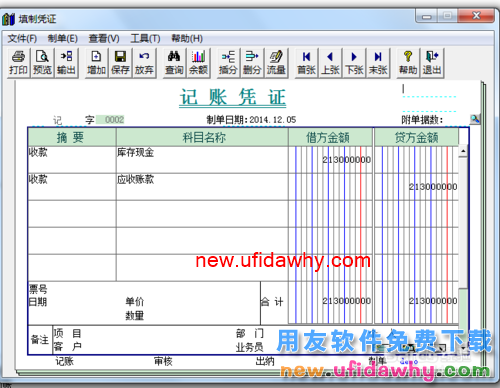
Task: Click the 审核 label at the bottom
Action: click(163, 361)
